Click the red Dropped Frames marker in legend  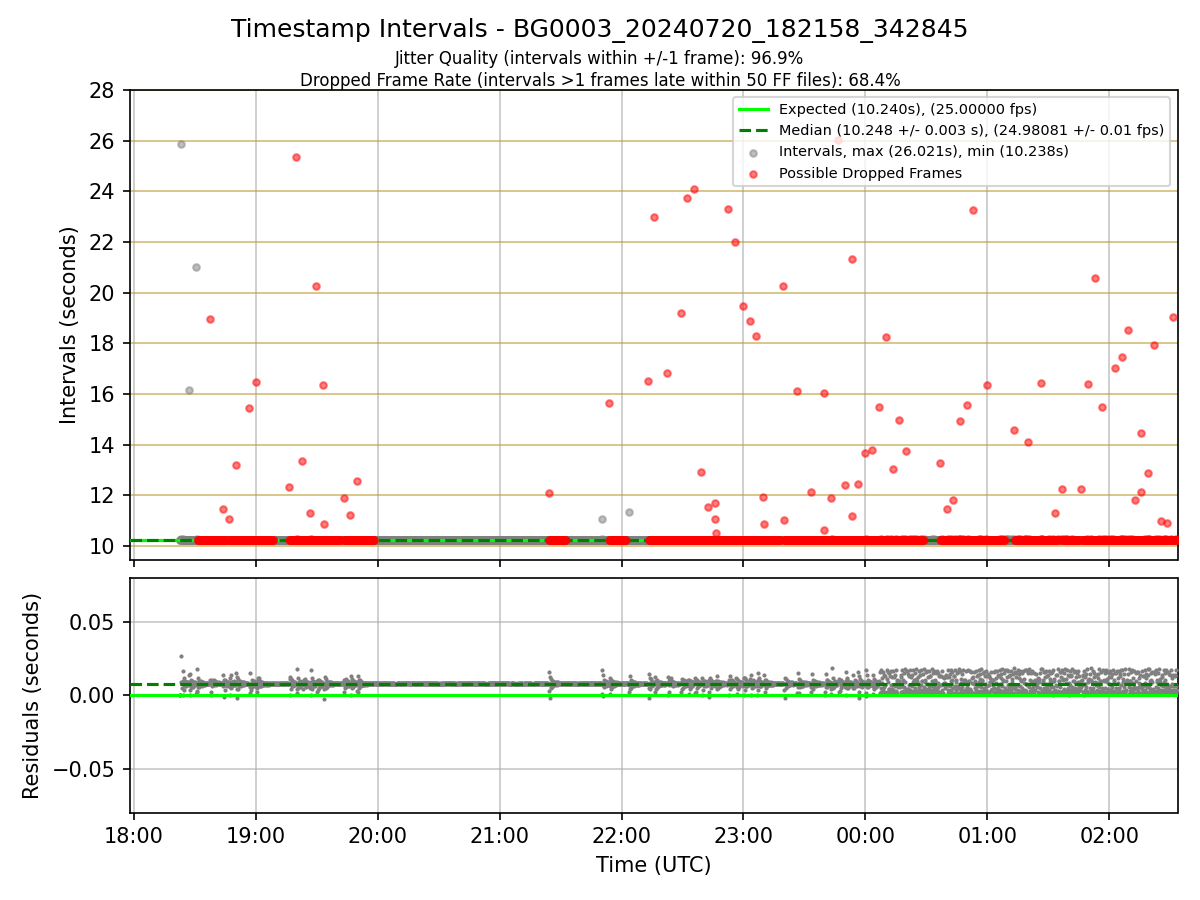click(753, 174)
